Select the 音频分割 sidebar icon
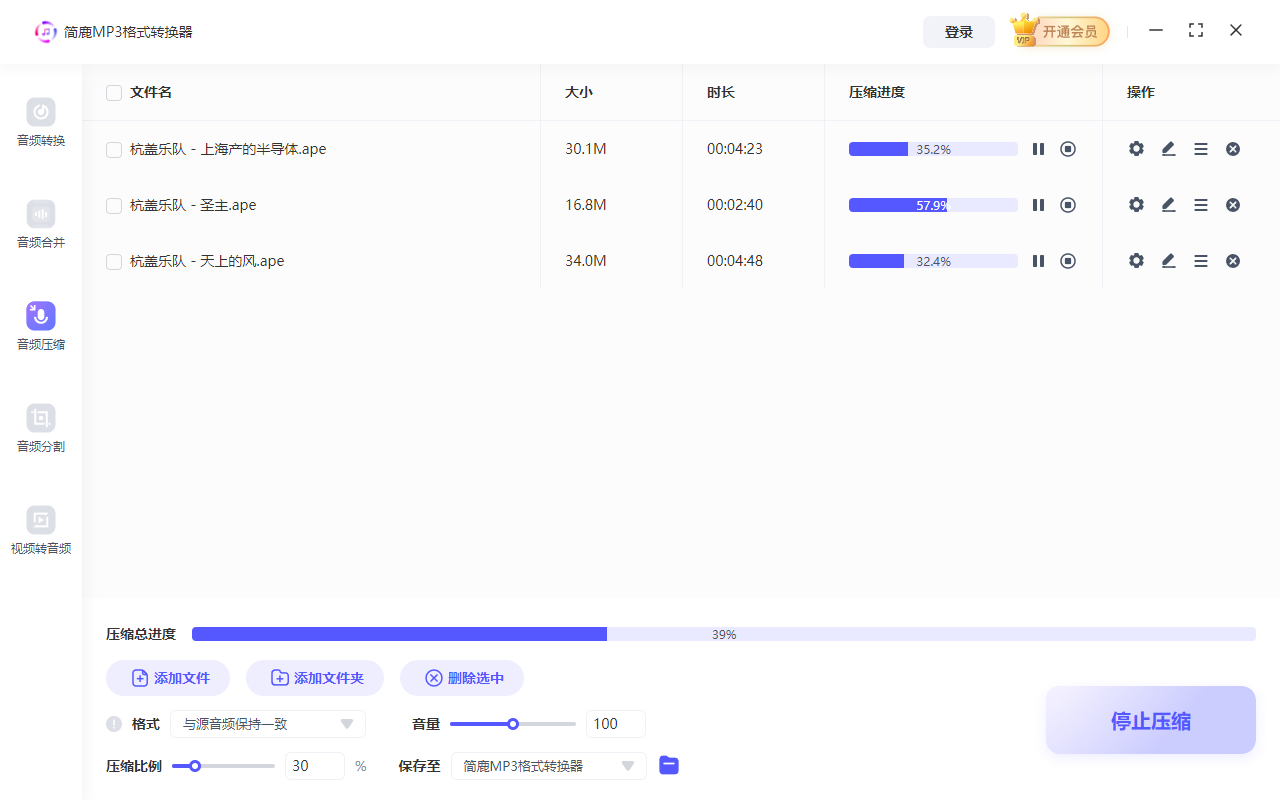The image size is (1280, 800). point(40,428)
